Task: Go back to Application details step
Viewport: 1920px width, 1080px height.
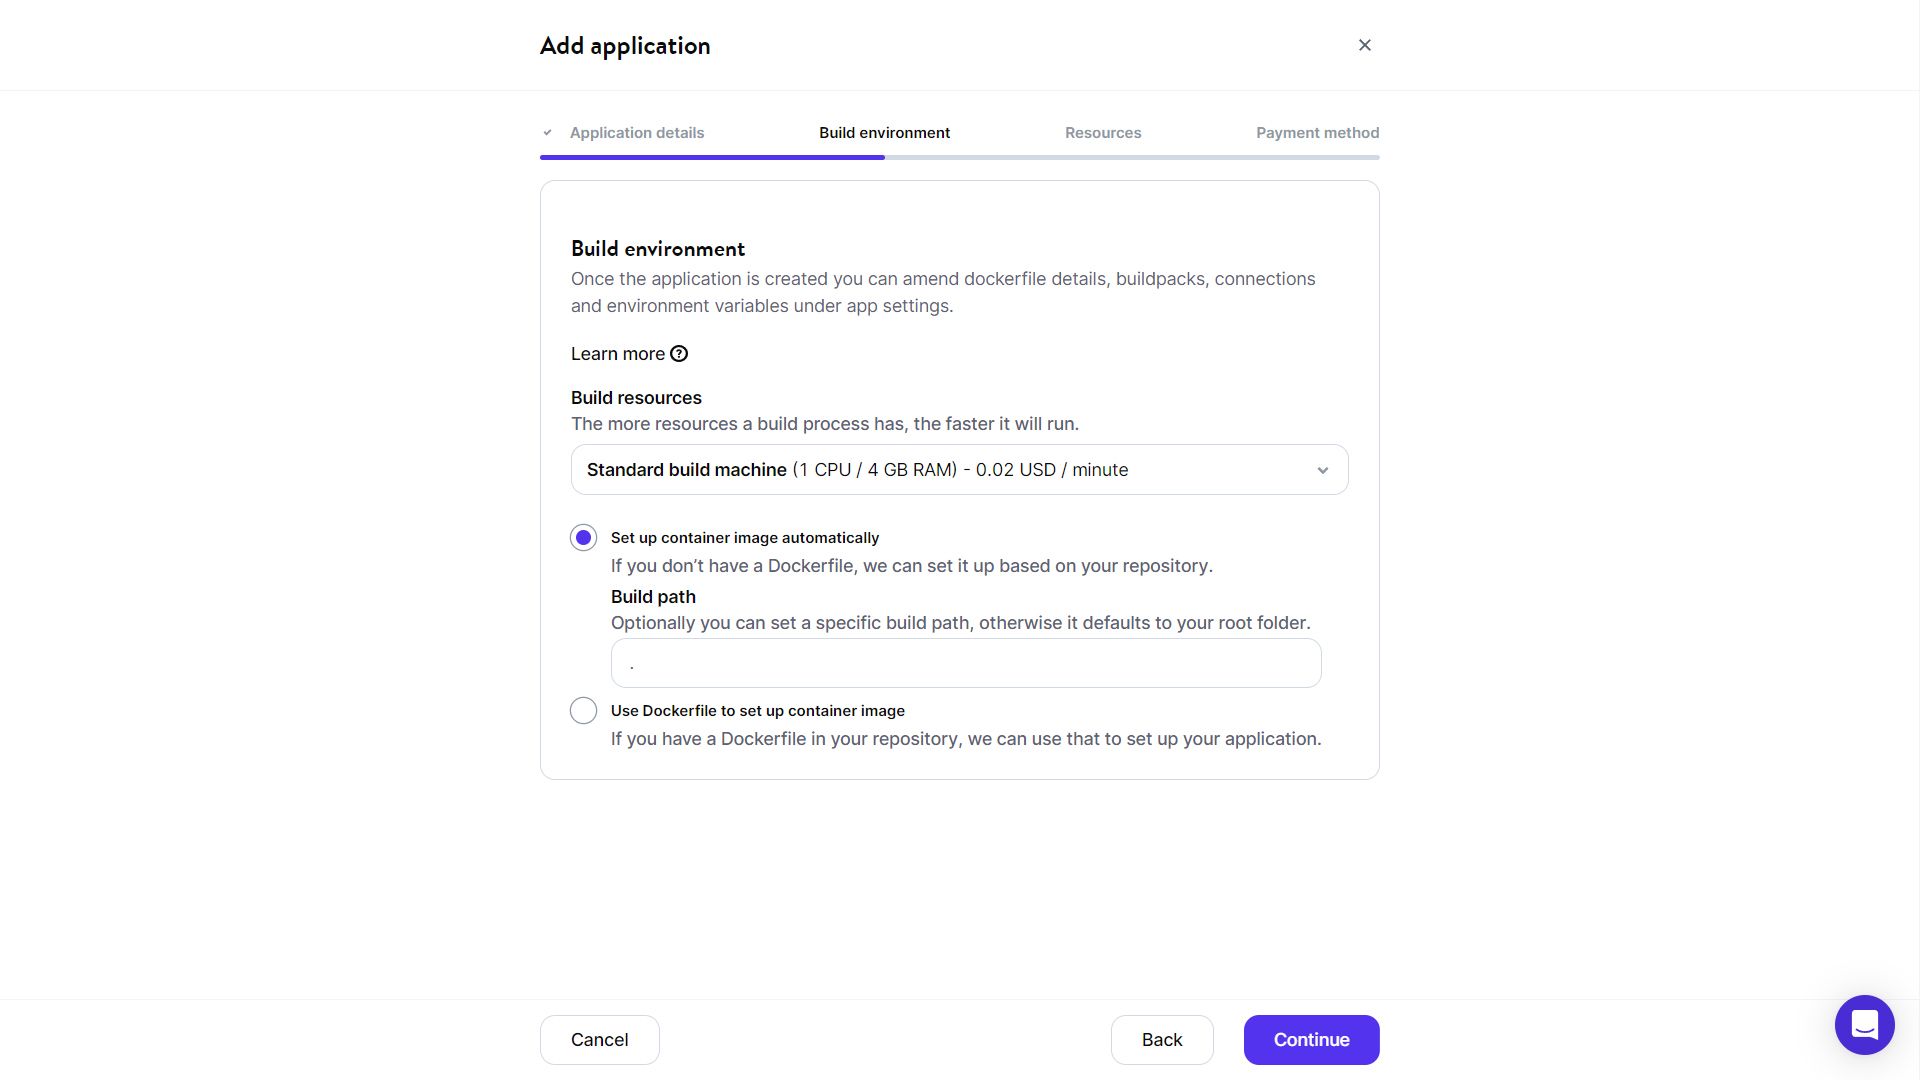Action: click(637, 132)
